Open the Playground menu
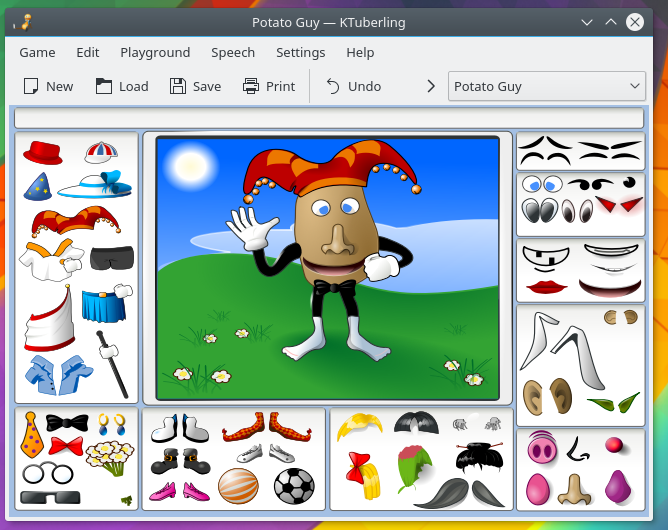Screen dimensions: 668x530 155,52
